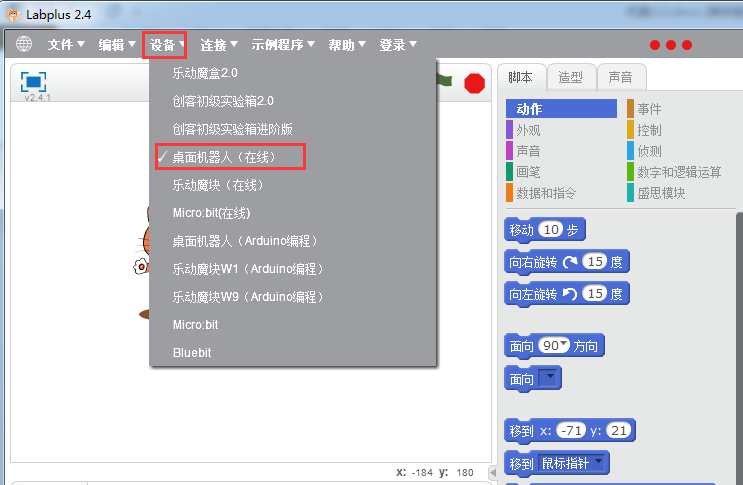Click the globe language icon
Viewport: 743px width, 485px height.
pos(24,44)
